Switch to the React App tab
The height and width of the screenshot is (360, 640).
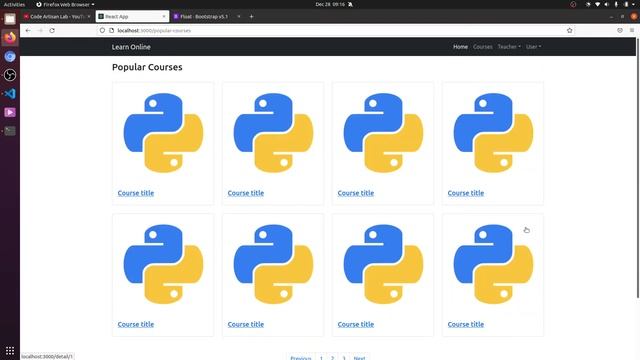pyautogui.click(x=132, y=17)
